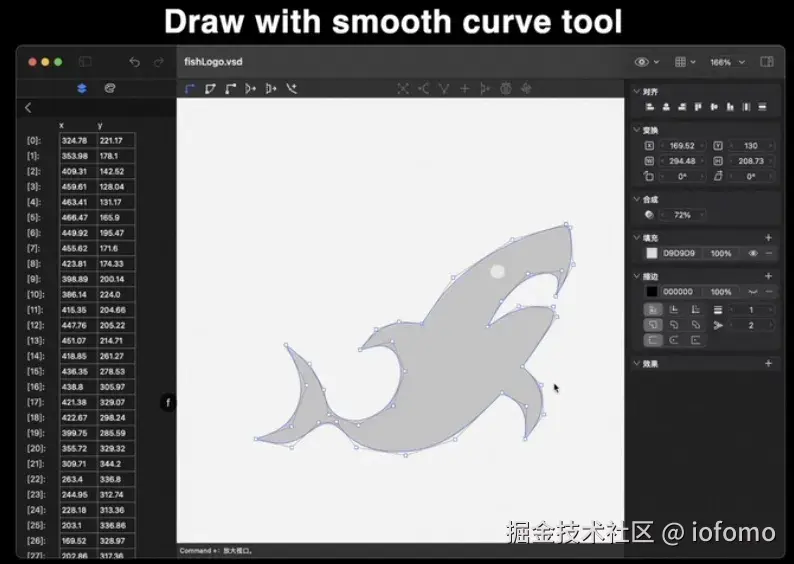Select the highlighted blue smooth curve tool
Viewport: 794px width, 564px height.
point(190,89)
